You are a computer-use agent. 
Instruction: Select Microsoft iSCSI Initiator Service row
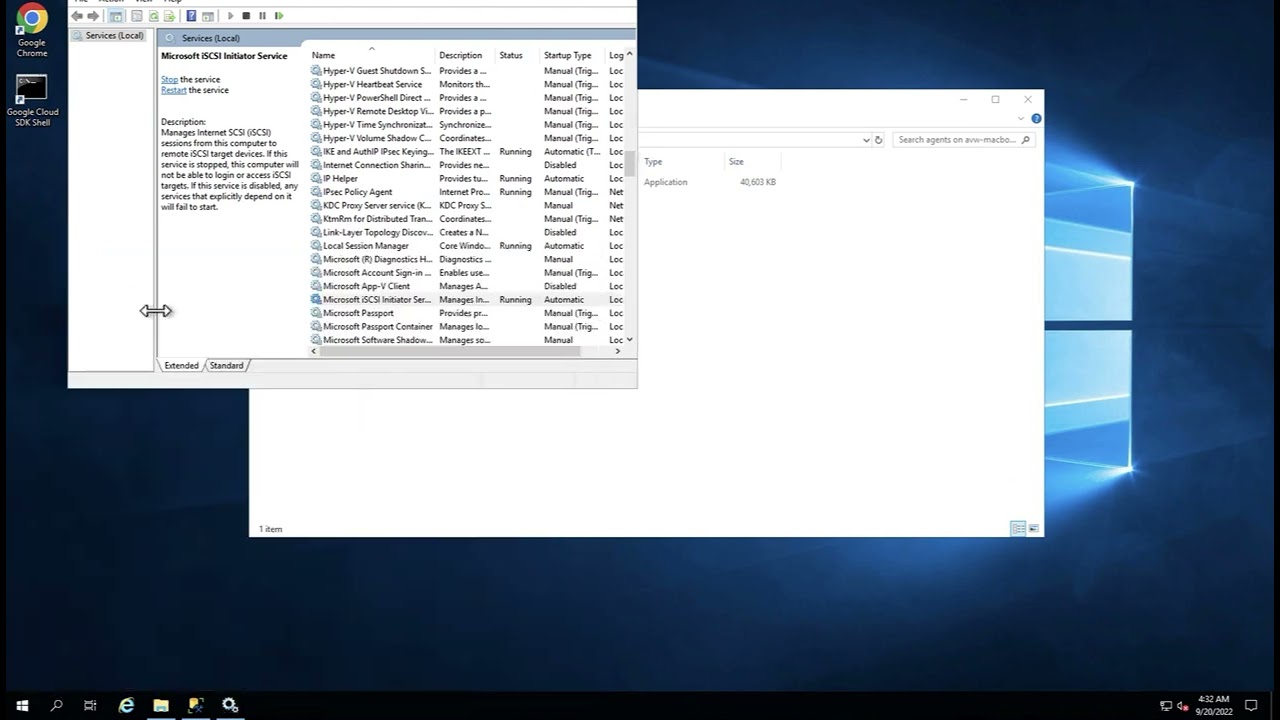click(466, 300)
